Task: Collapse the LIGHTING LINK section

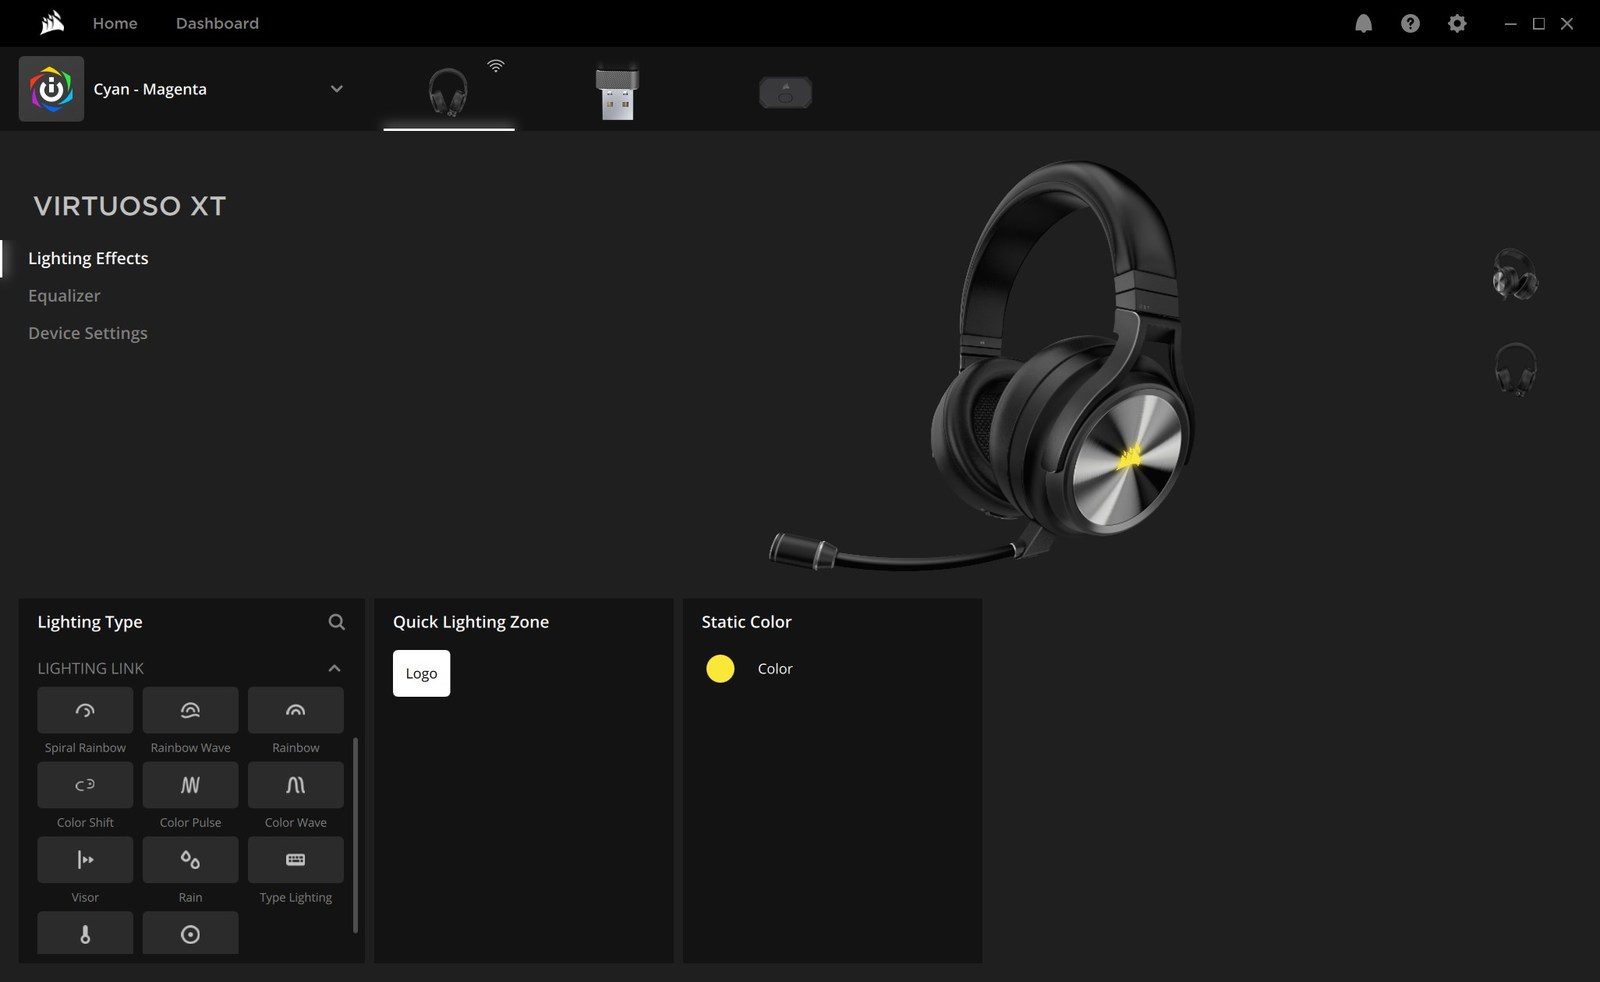Action: (x=334, y=668)
